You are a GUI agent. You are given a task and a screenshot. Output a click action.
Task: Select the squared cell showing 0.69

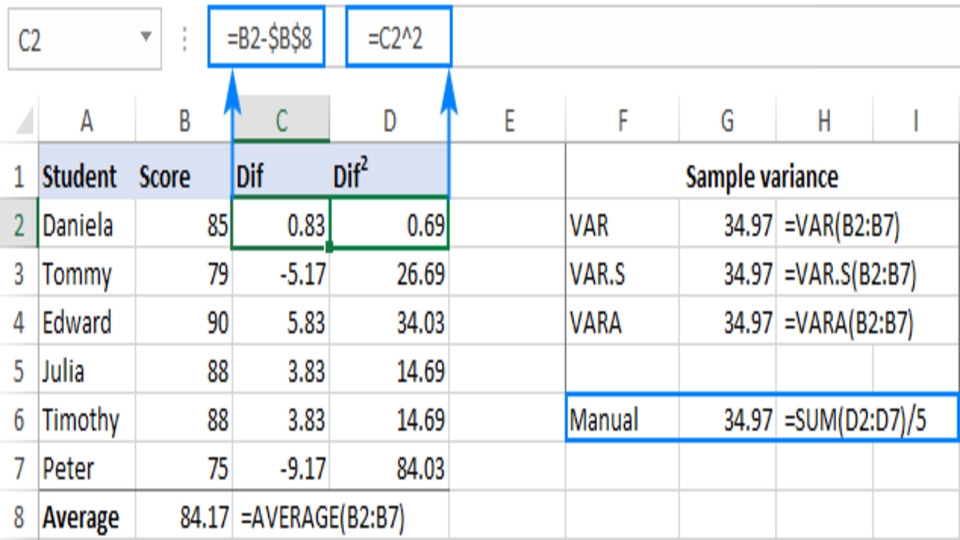coord(389,225)
